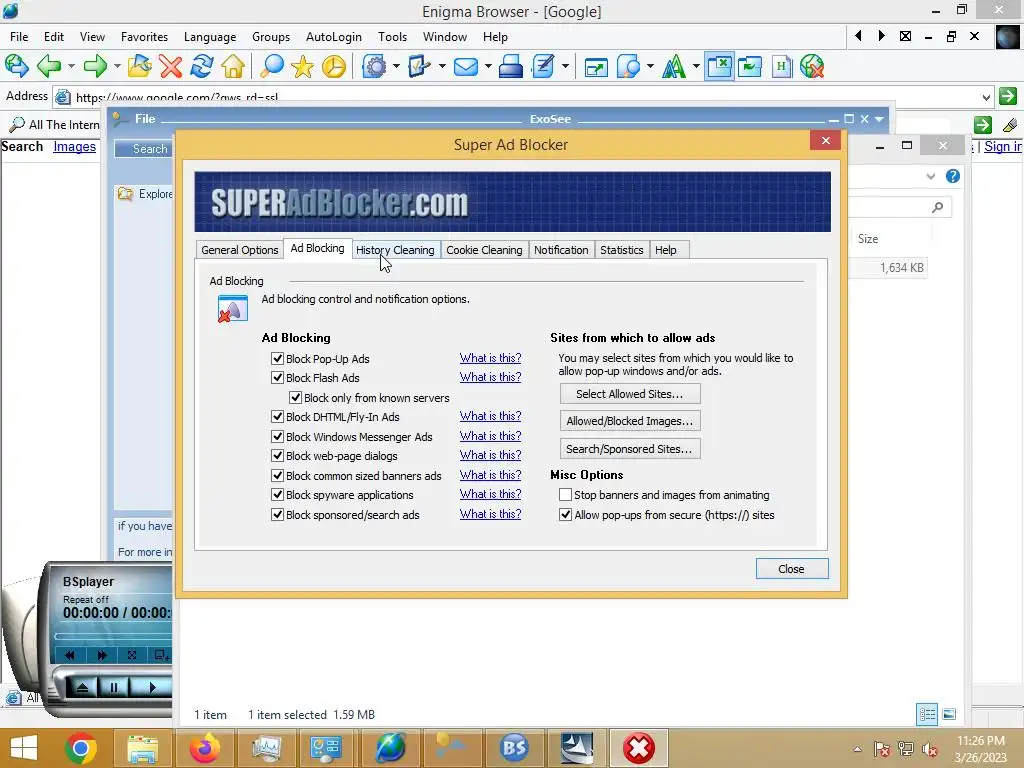Screen dimensions: 1024x768
Task: Click Search/Sponsored Sites button
Action: click(630, 449)
